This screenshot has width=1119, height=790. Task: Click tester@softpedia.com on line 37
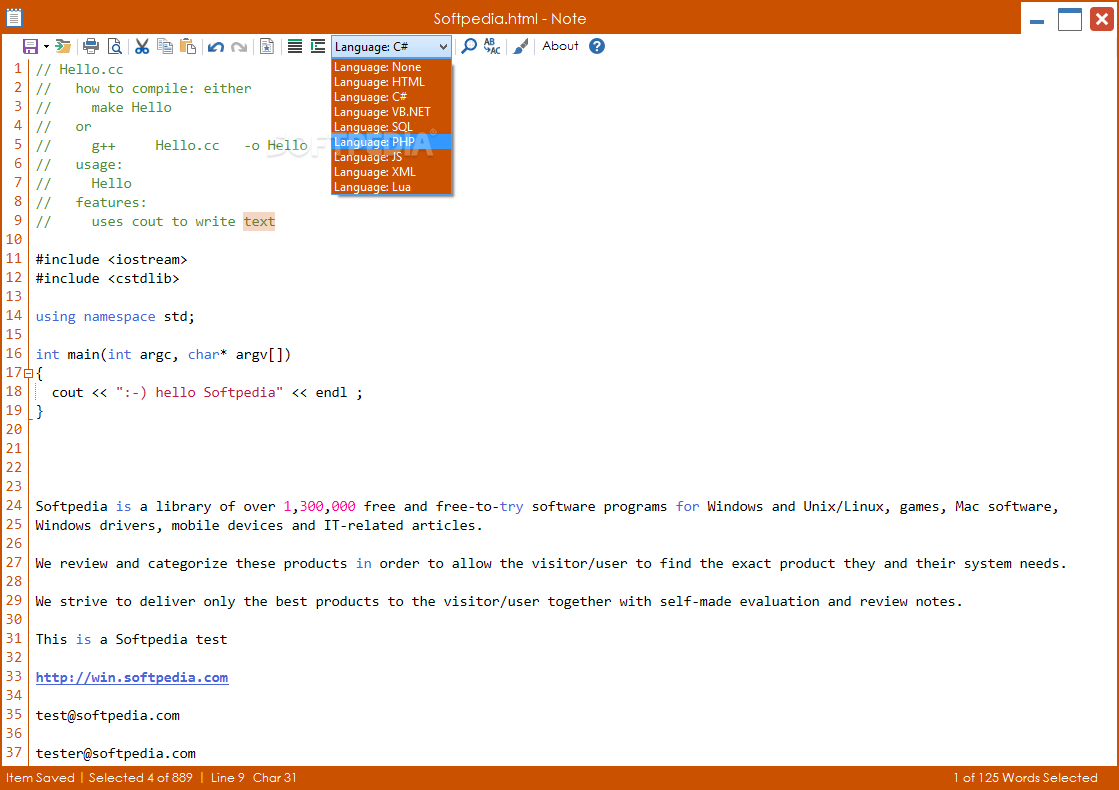(116, 753)
